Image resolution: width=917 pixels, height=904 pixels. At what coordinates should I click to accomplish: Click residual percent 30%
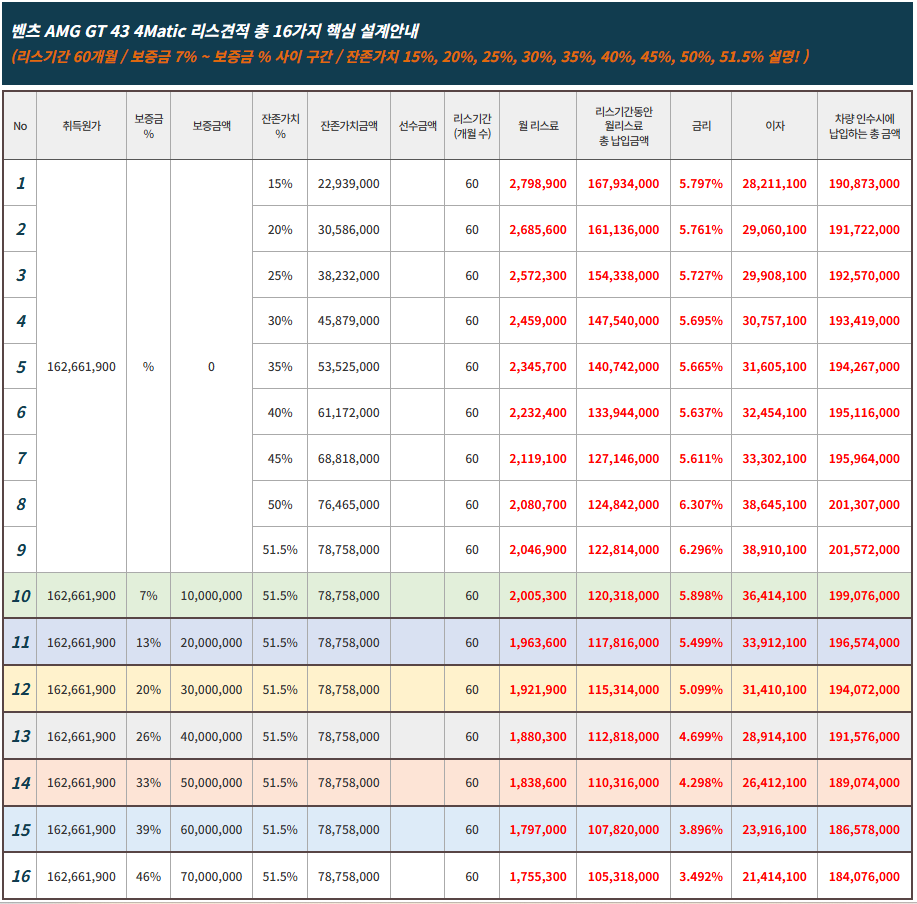[x=280, y=320]
